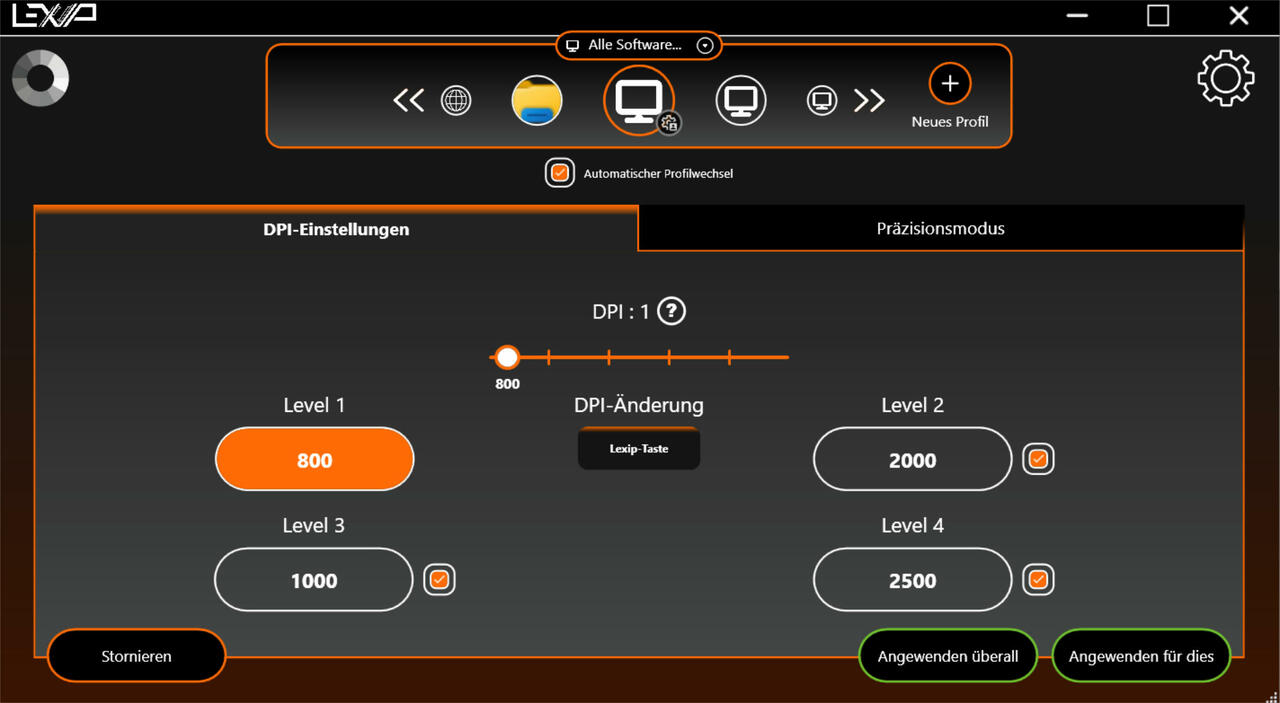This screenshot has width=1280, height=703.
Task: Disable the Level 3 DPI checkbox
Action: [440, 580]
